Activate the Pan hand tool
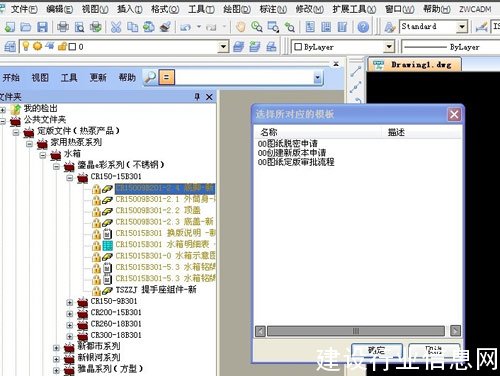 (x=240, y=27)
